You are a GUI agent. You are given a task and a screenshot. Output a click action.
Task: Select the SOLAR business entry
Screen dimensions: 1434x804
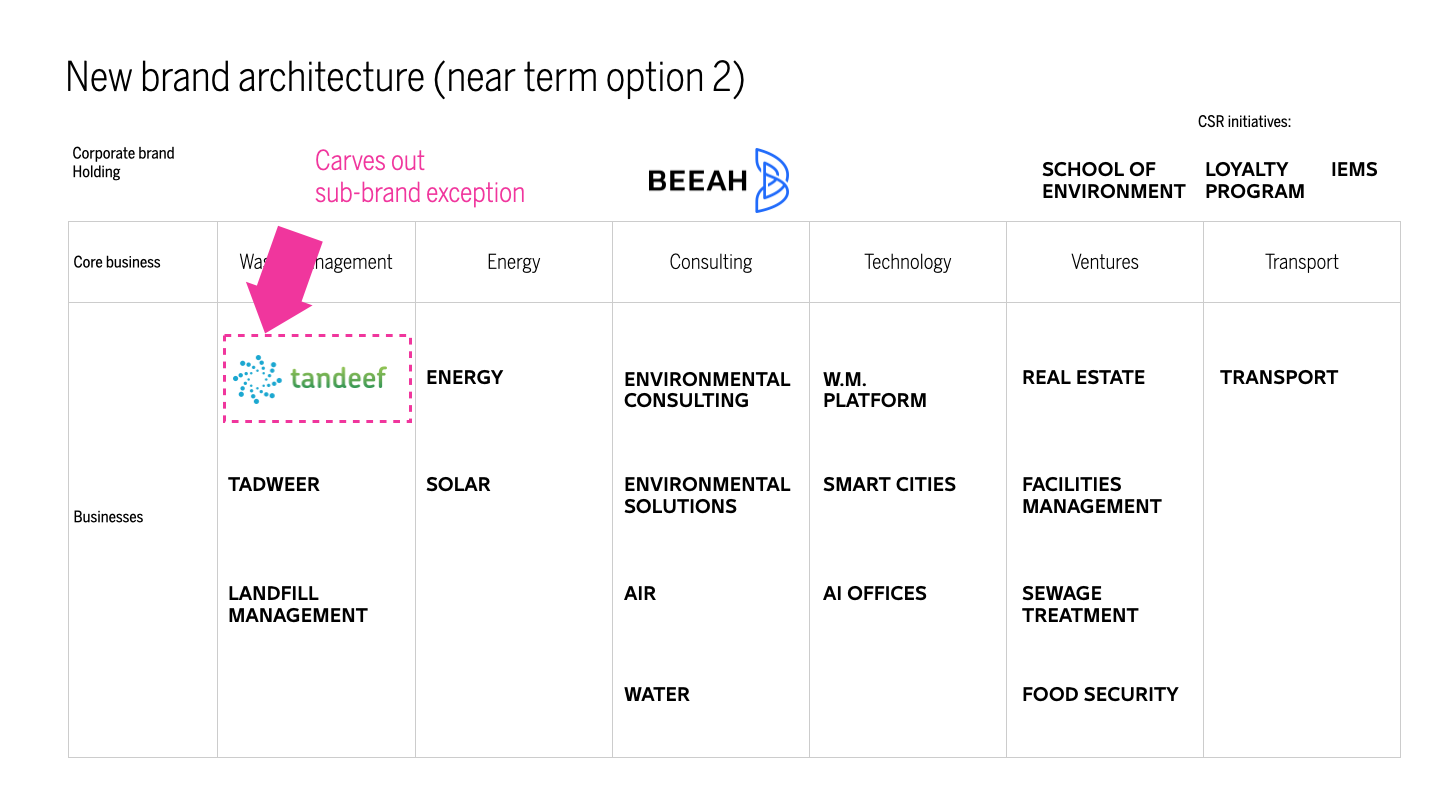point(458,485)
